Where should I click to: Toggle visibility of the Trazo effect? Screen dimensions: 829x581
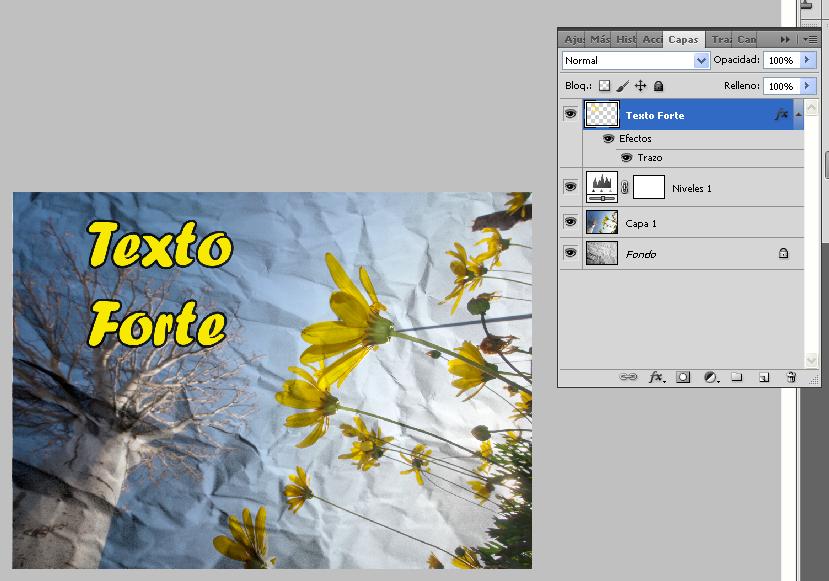pyautogui.click(x=627, y=158)
